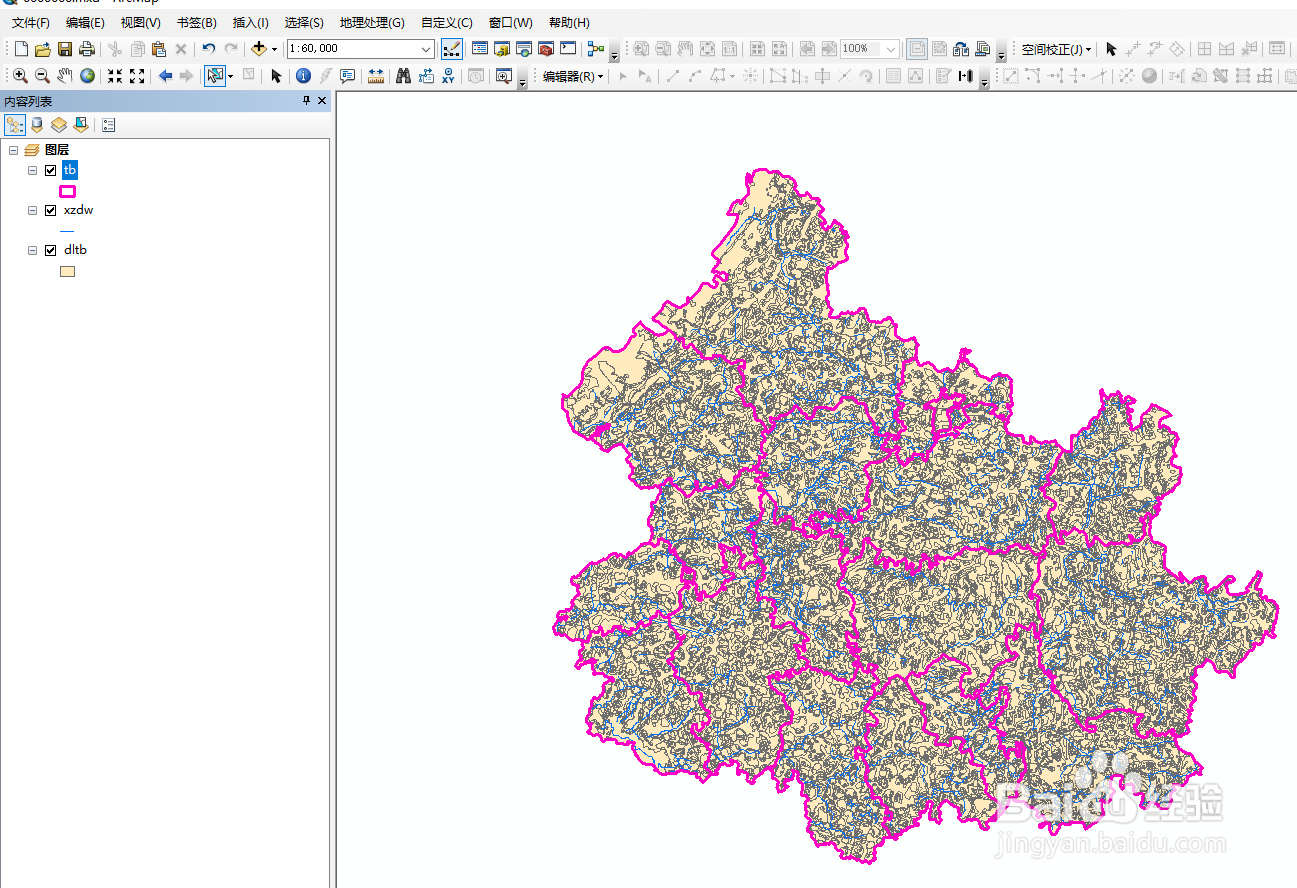Select the tb layer name
The height and width of the screenshot is (888, 1297).
(69, 170)
